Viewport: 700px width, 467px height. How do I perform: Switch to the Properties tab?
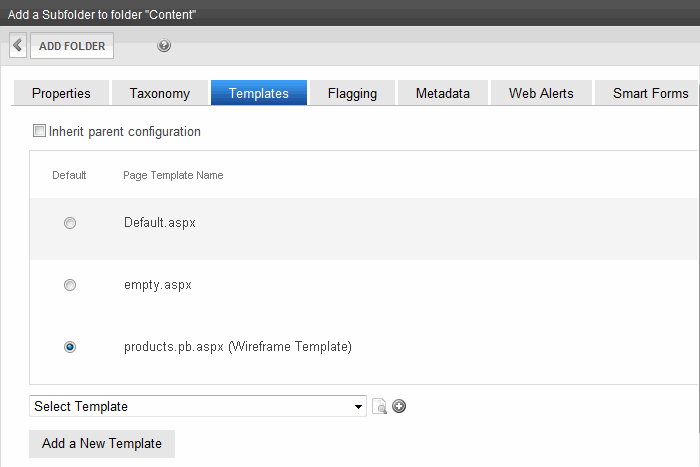(x=61, y=93)
